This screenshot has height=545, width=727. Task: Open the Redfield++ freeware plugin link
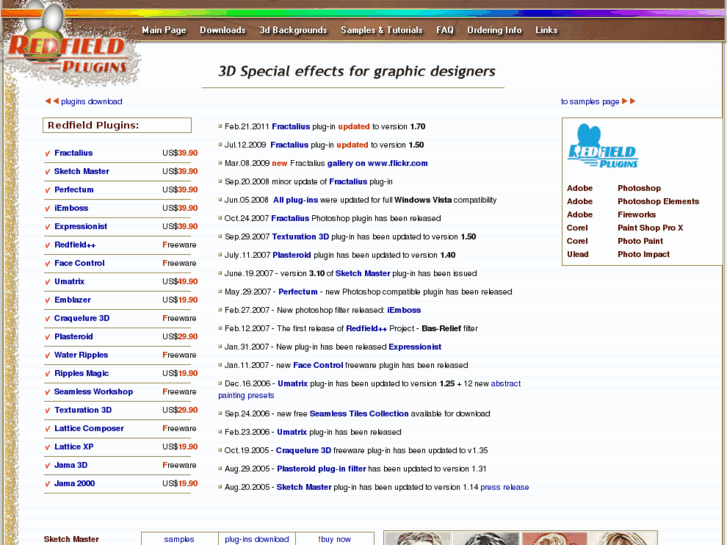pyautogui.click(x=75, y=245)
